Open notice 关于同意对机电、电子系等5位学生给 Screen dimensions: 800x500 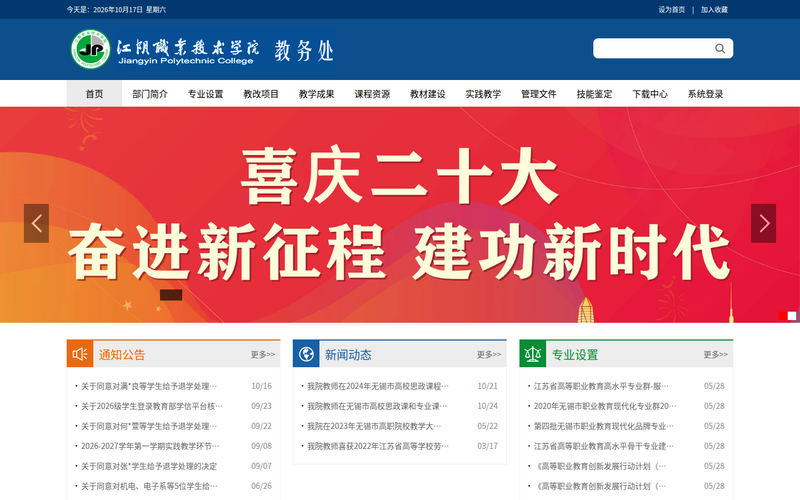tap(149, 486)
